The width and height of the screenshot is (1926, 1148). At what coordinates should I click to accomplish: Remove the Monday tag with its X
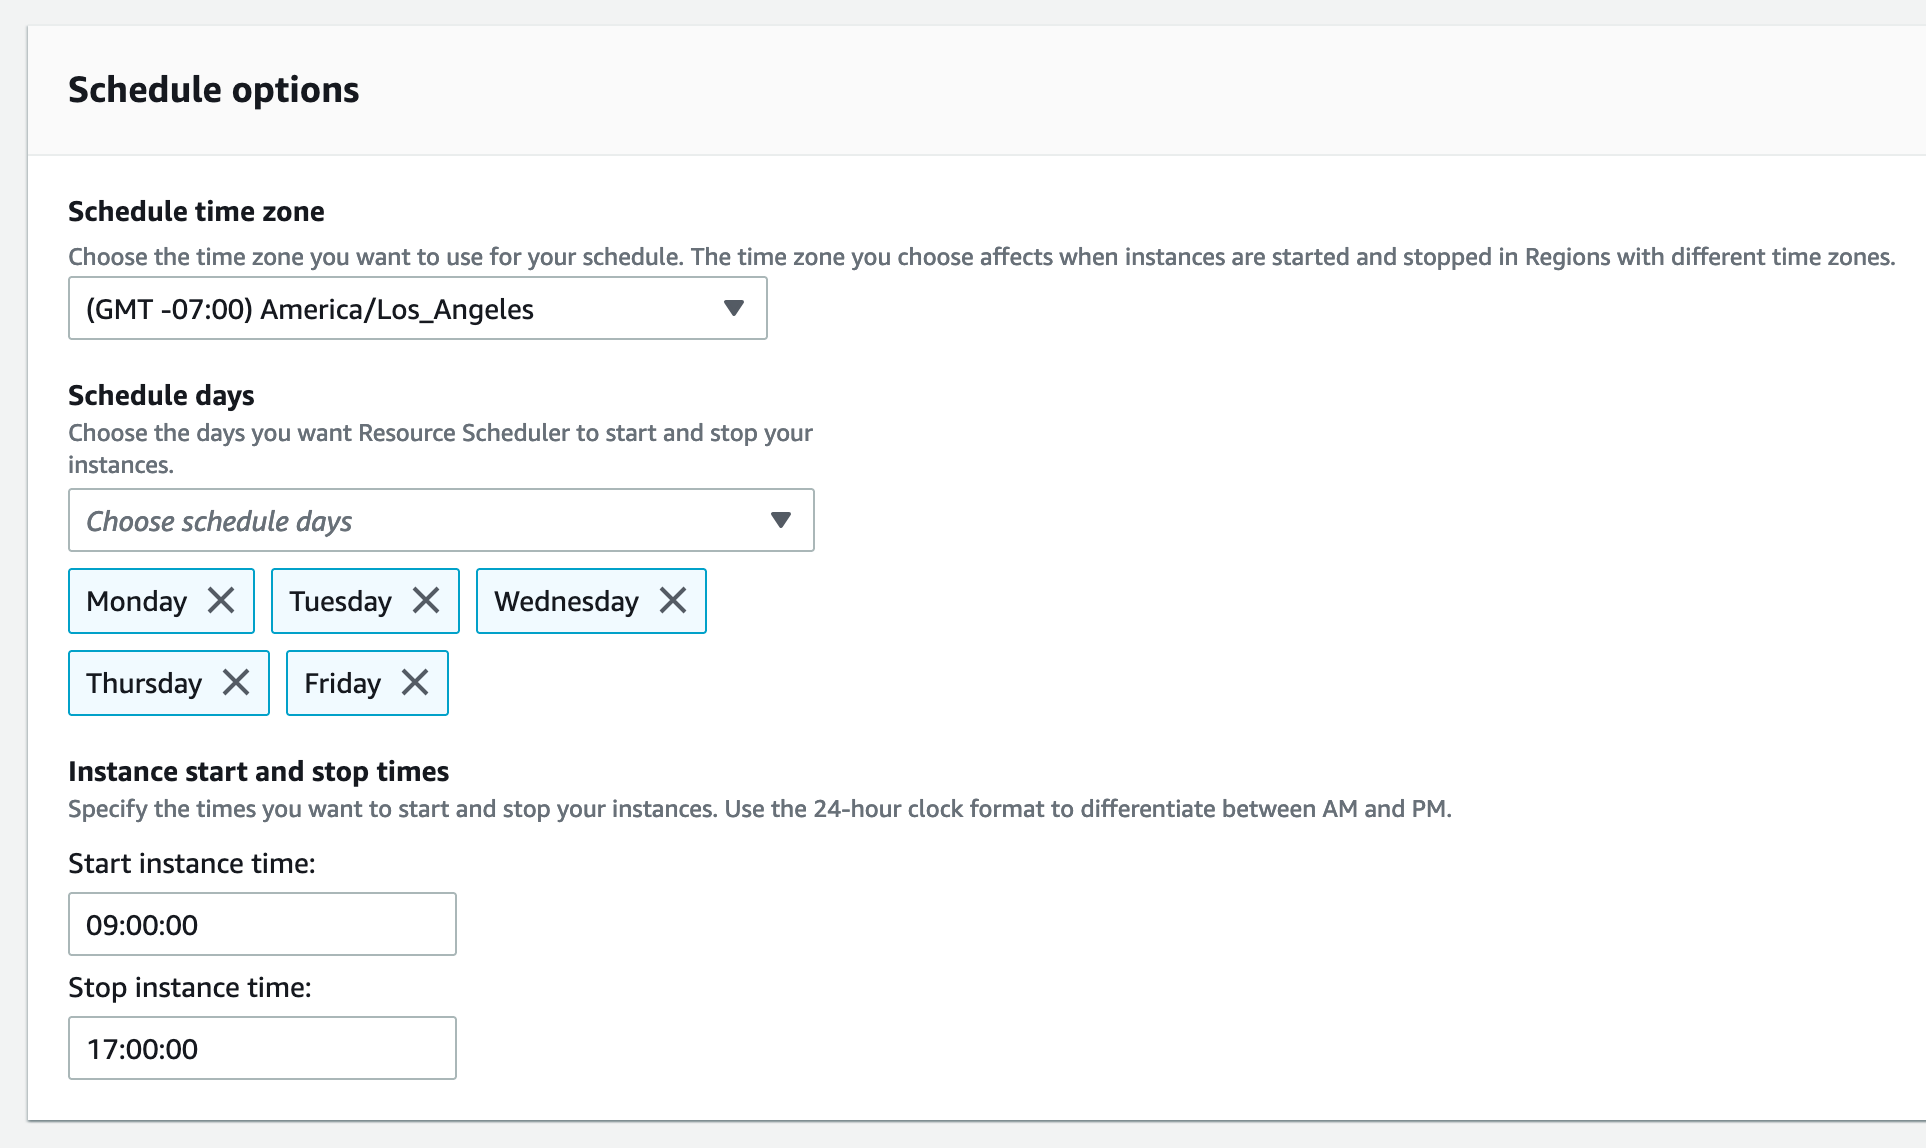(221, 601)
